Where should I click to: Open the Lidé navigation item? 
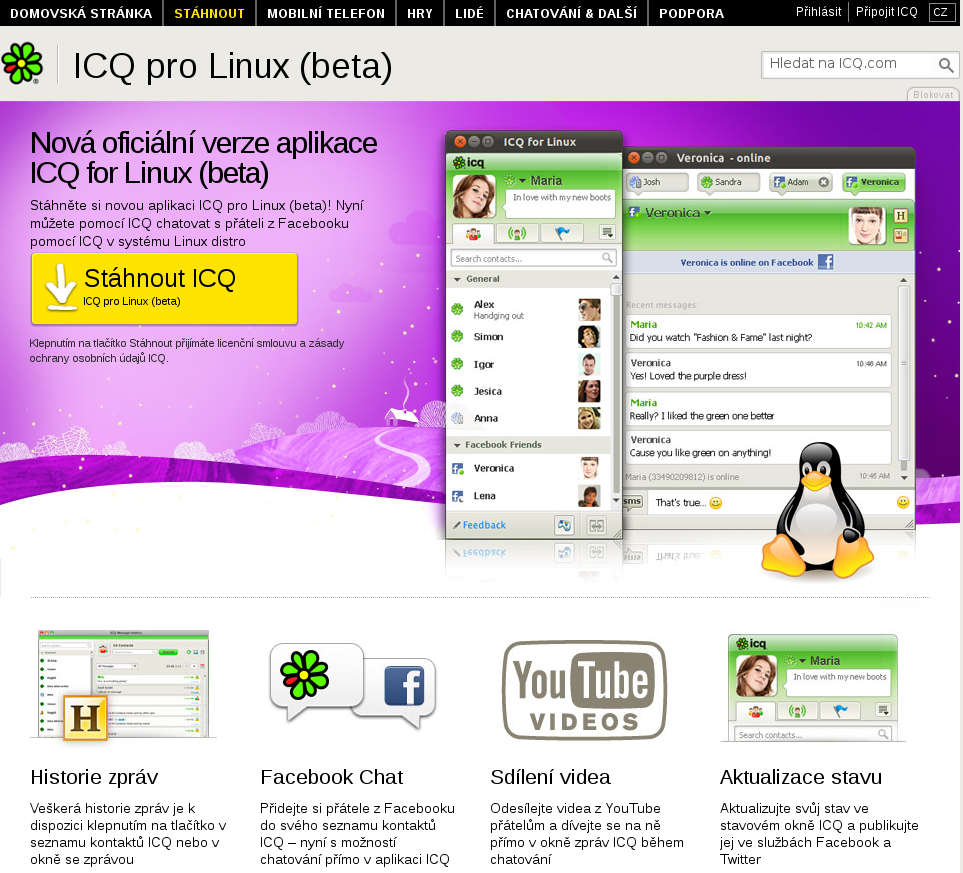[470, 14]
